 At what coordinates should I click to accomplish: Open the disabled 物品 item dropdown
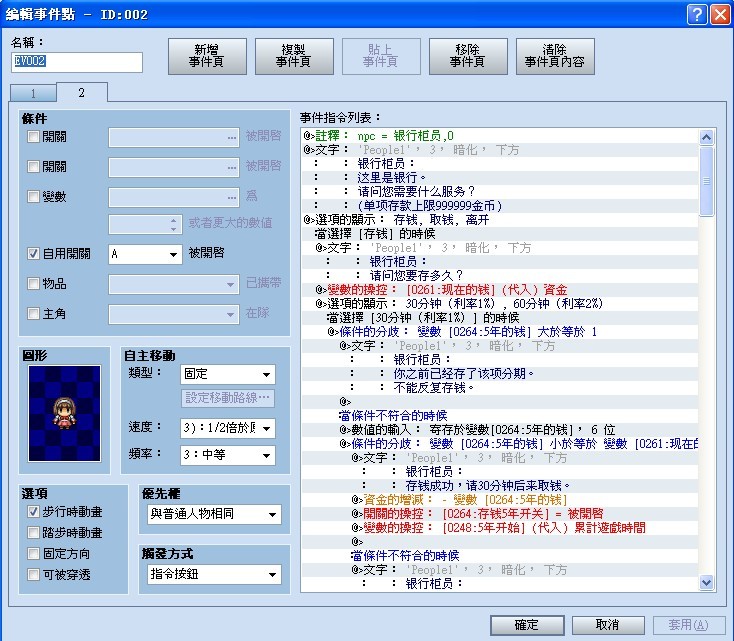click(174, 284)
